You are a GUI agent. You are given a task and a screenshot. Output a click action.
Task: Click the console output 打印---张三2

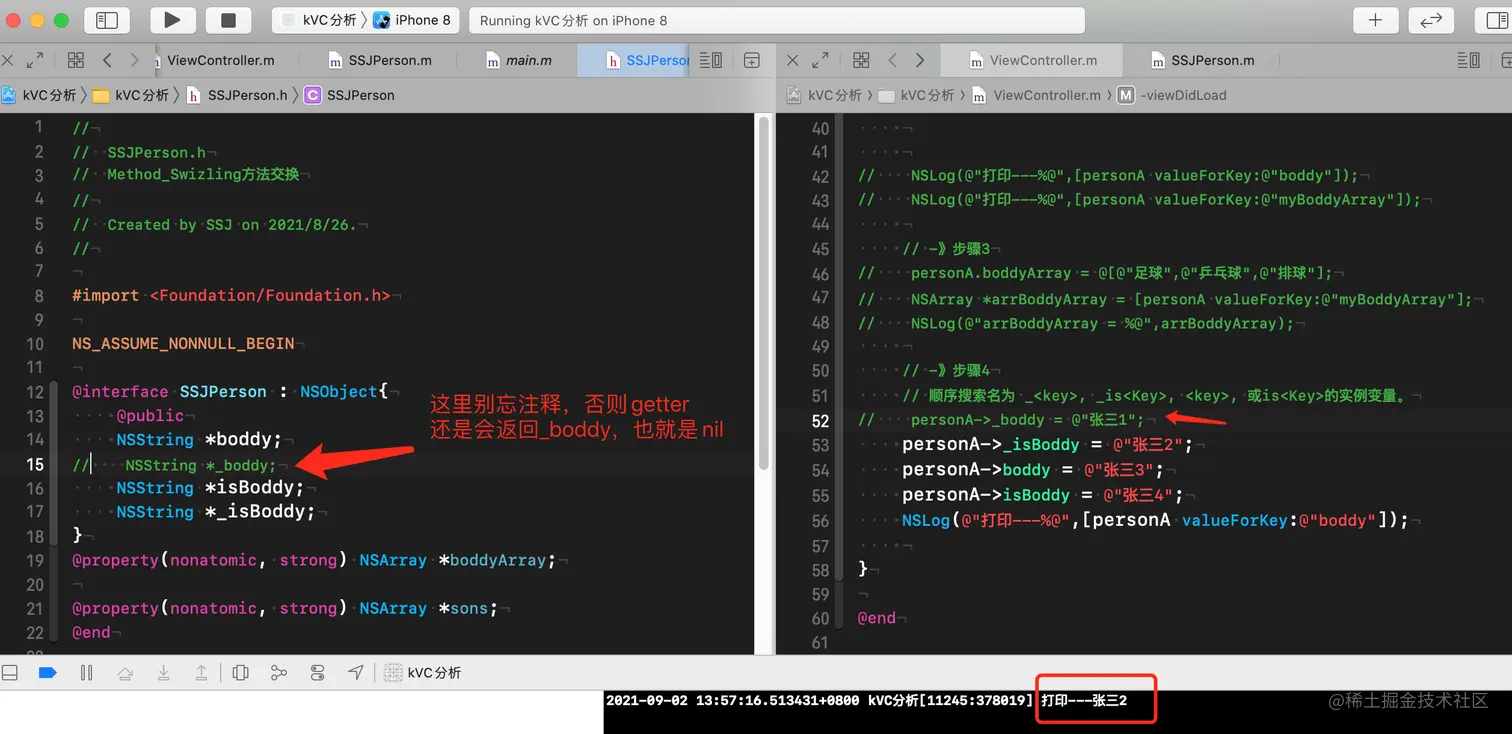point(1084,700)
